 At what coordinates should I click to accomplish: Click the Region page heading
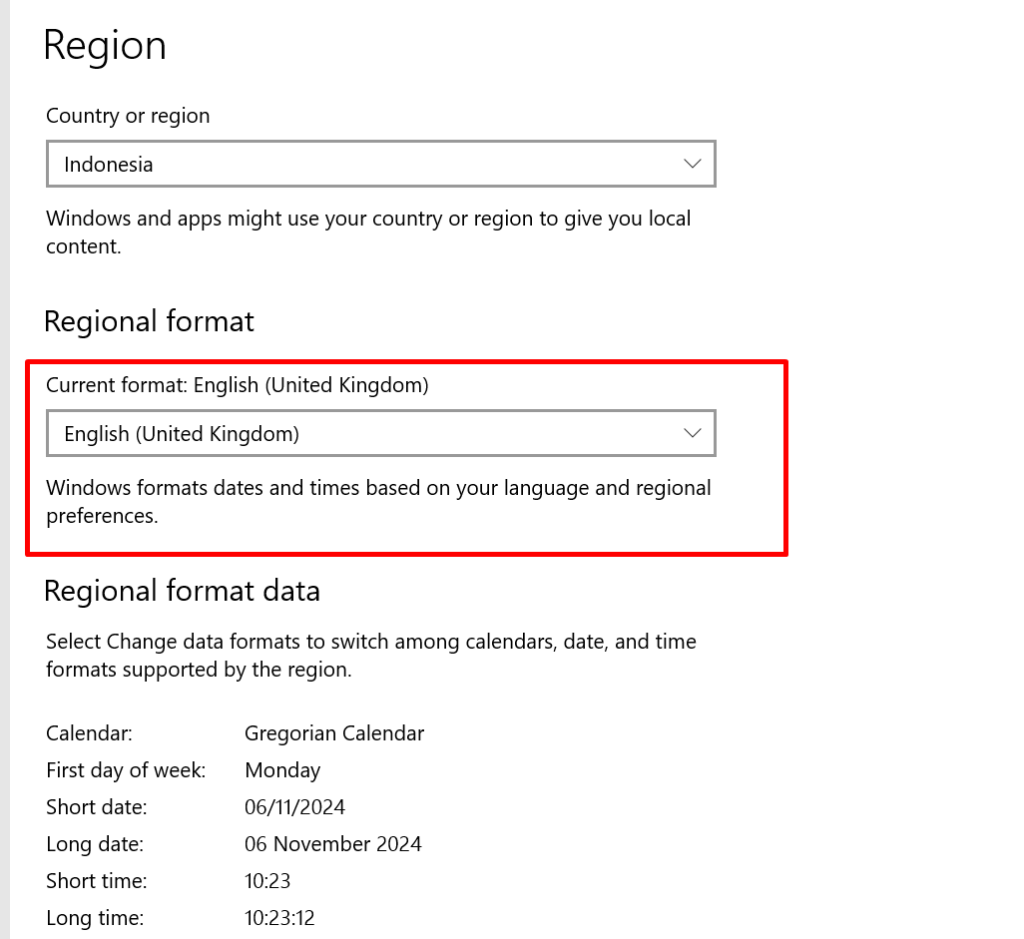tap(104, 46)
